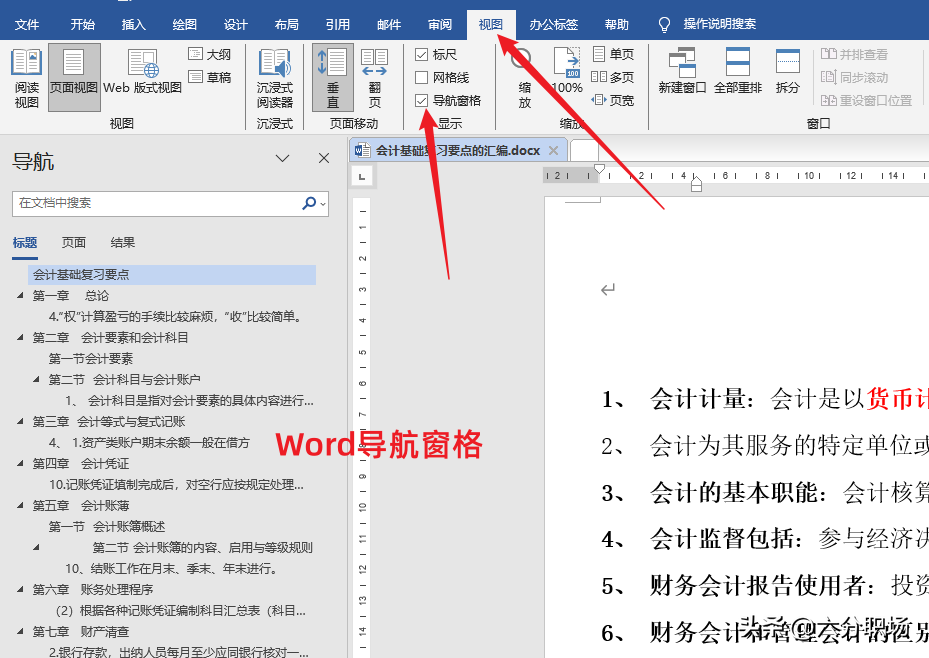
Task: Collapse 第一章 总论 heading
Action: [20, 295]
